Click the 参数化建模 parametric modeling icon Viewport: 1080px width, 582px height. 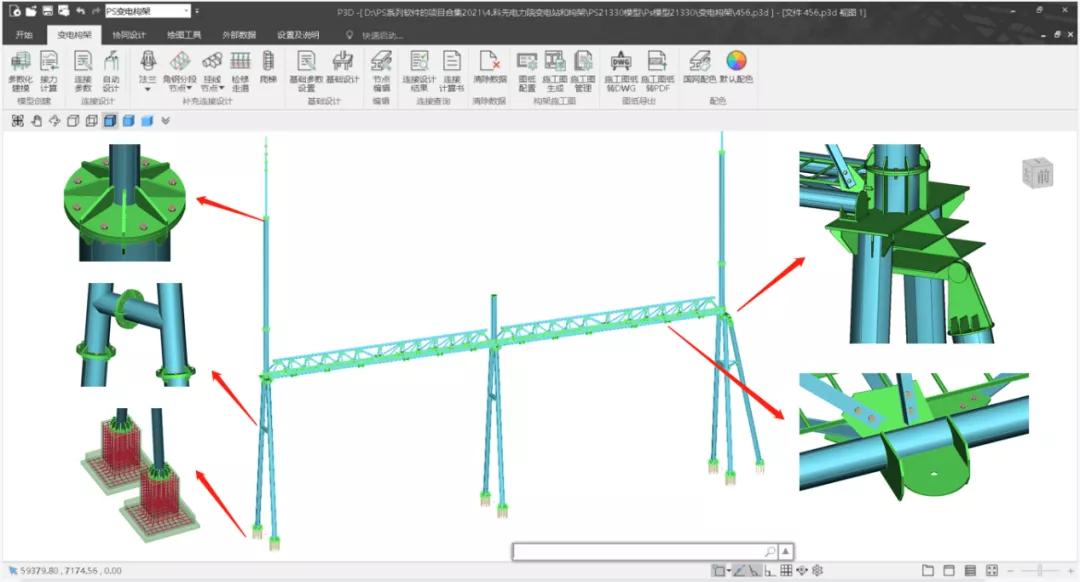click(20, 69)
